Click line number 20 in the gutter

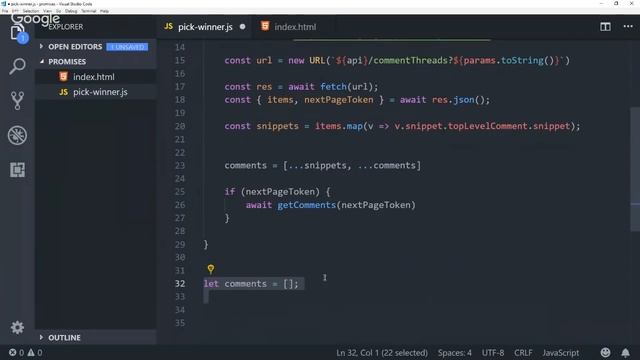(180, 126)
